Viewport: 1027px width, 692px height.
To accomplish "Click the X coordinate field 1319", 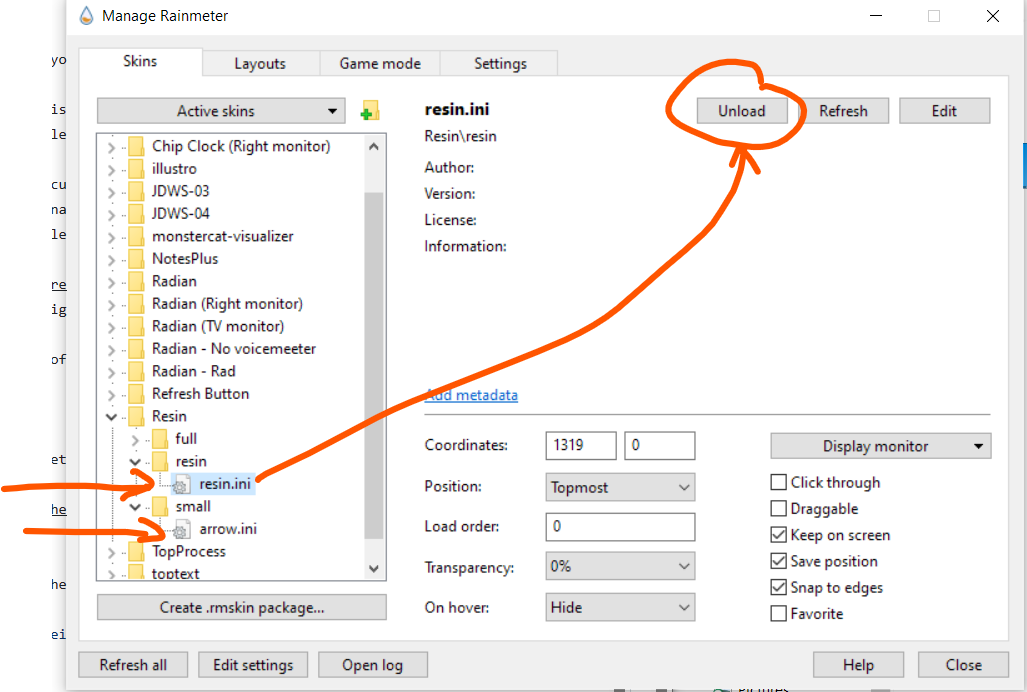I will [581, 446].
